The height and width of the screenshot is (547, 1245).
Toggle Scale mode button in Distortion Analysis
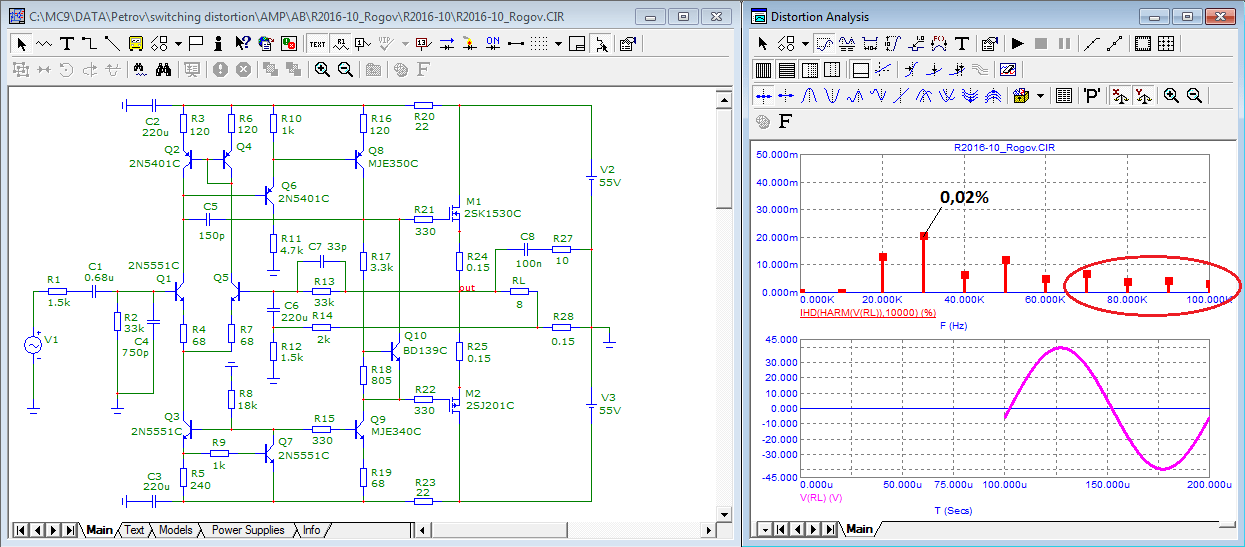pyautogui.click(x=824, y=44)
